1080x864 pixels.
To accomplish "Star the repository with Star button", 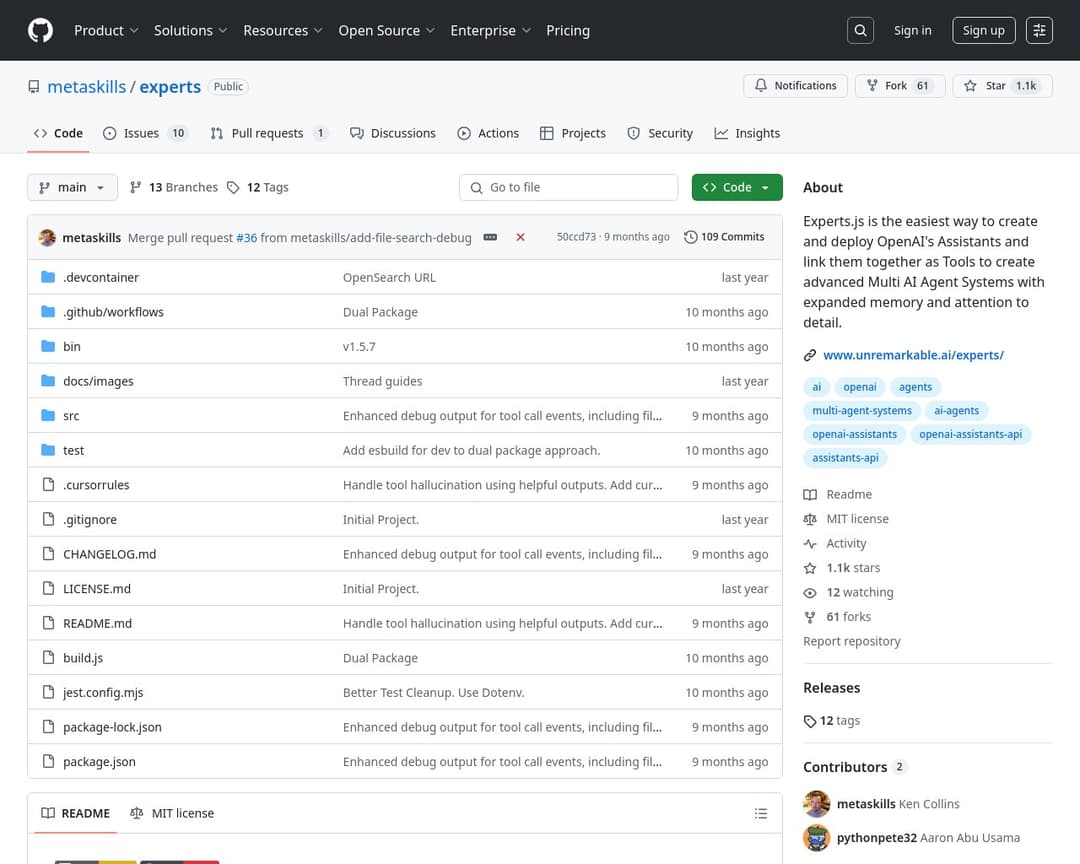I will pyautogui.click(x=1002, y=86).
